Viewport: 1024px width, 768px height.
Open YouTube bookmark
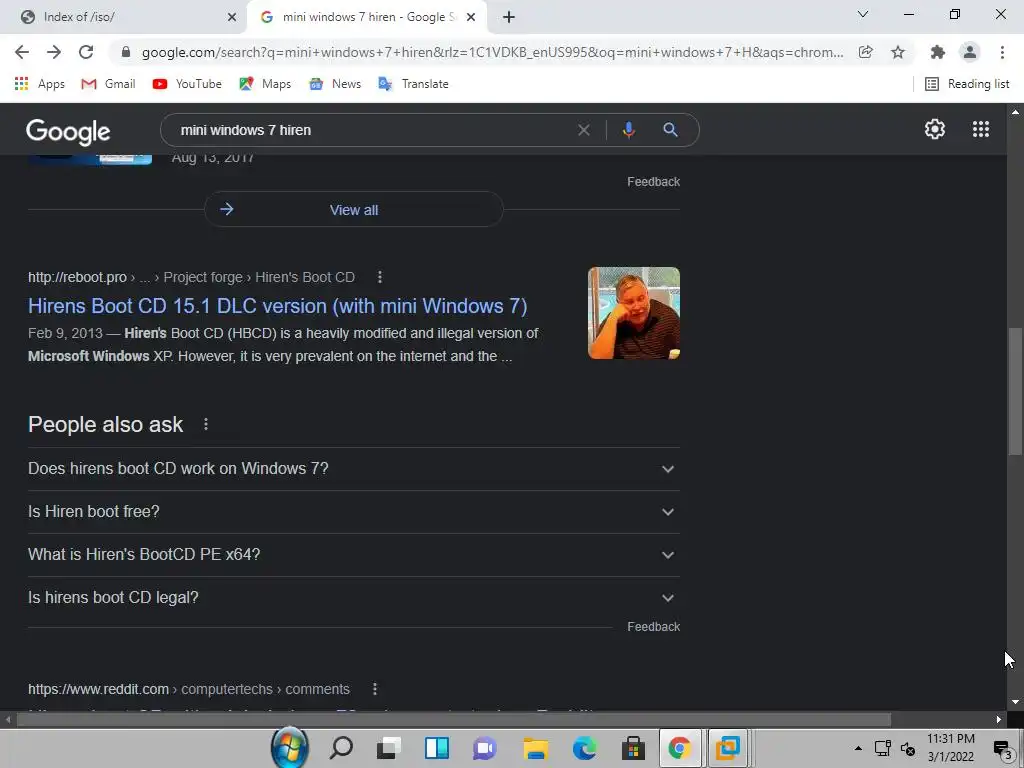pos(187,84)
